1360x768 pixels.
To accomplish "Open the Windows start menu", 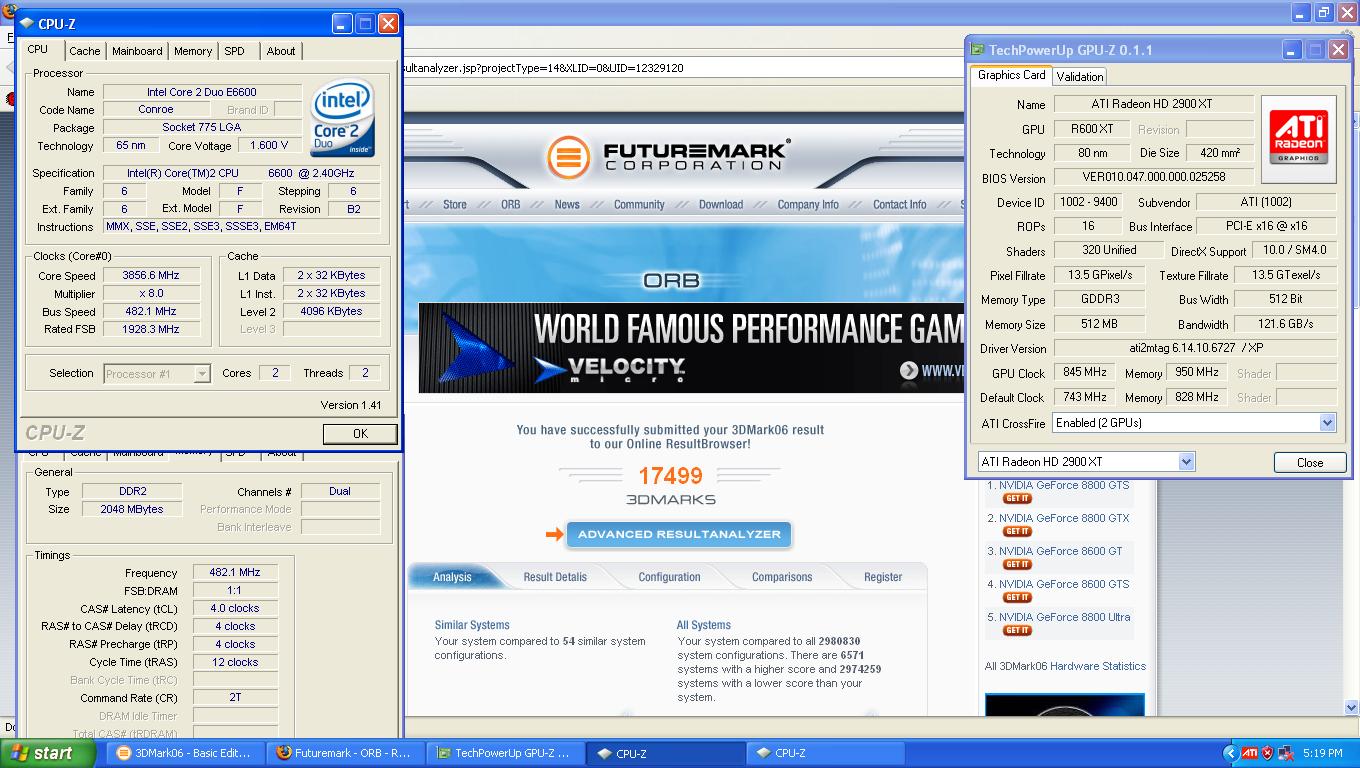I will tap(48, 753).
